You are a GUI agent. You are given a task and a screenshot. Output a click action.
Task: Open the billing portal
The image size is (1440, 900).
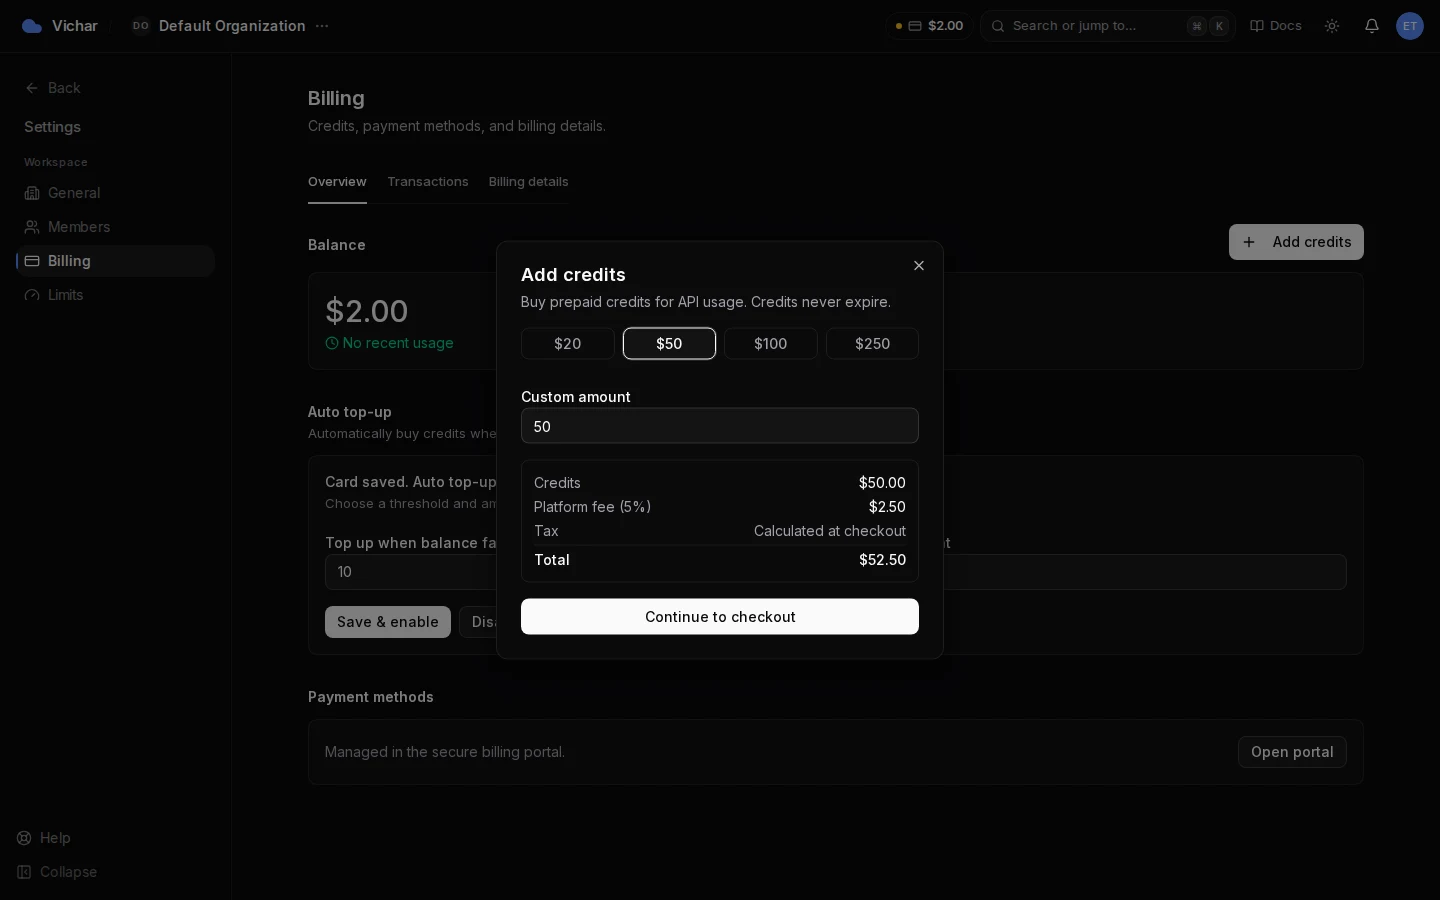[1292, 752]
